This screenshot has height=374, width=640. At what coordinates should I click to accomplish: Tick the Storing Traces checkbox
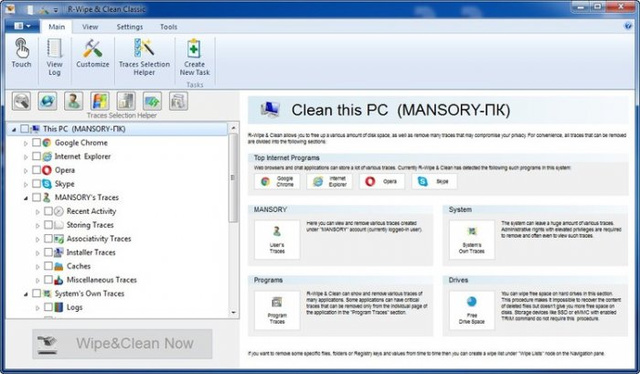pyautogui.click(x=48, y=225)
